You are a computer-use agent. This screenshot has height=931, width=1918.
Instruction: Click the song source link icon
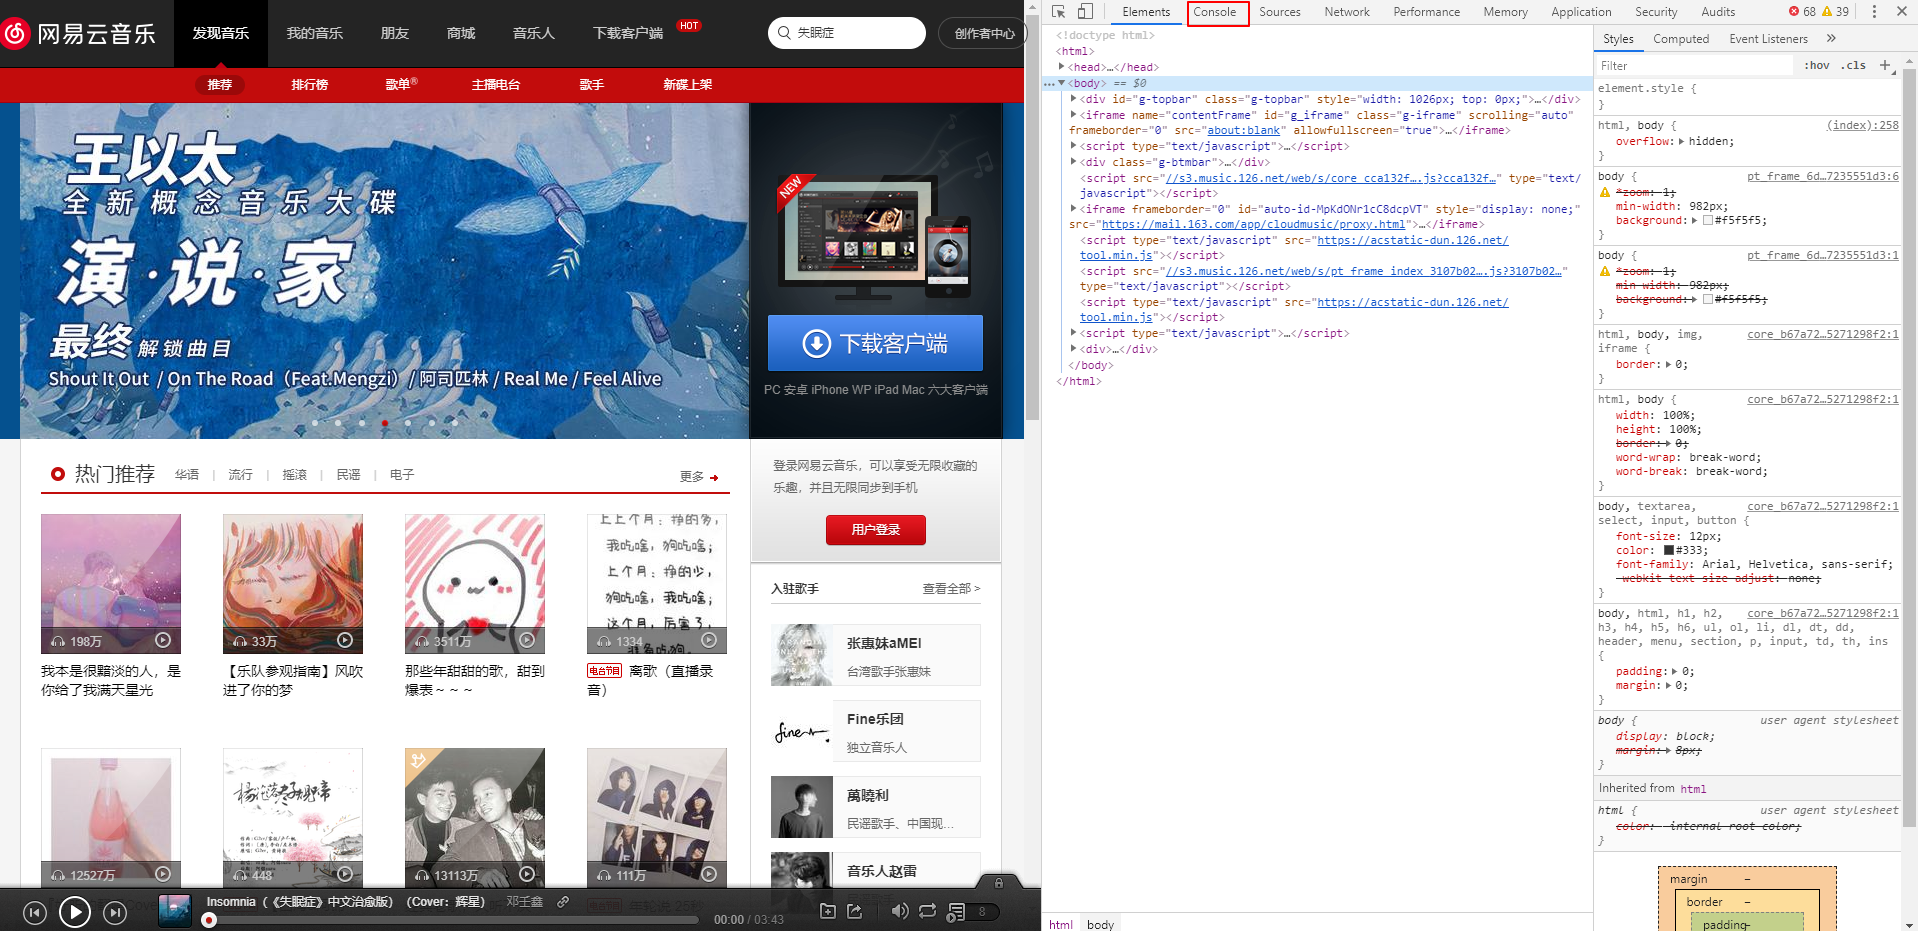tap(563, 902)
